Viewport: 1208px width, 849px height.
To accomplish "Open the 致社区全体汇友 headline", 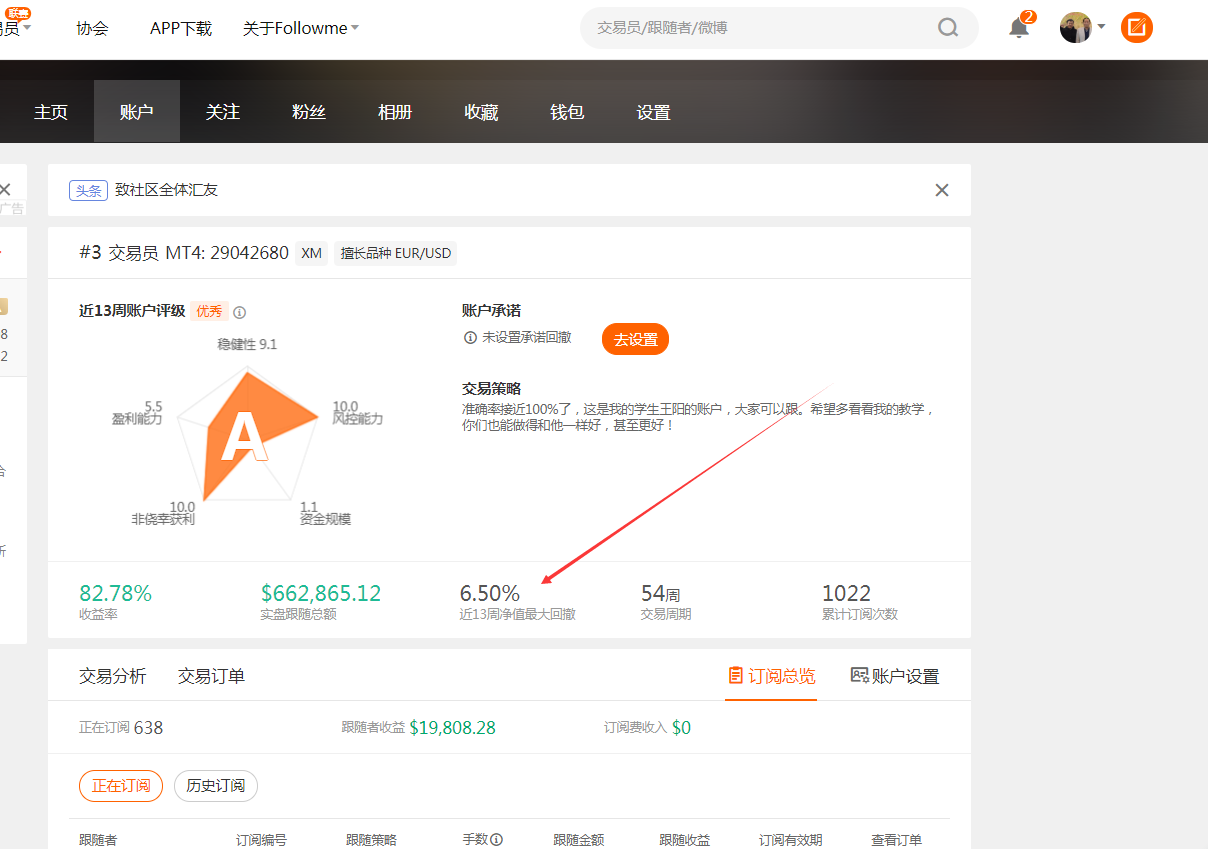I will tap(167, 190).
